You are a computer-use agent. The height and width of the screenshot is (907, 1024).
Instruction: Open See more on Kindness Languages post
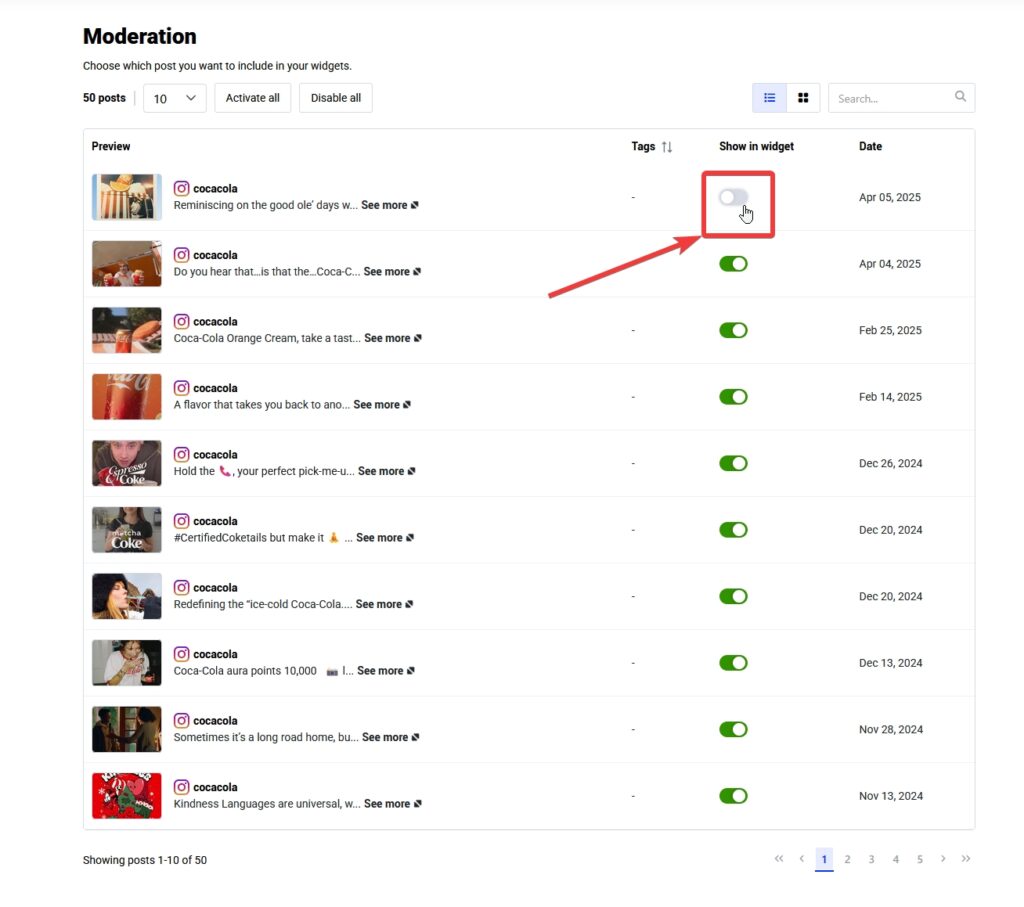[392, 804]
